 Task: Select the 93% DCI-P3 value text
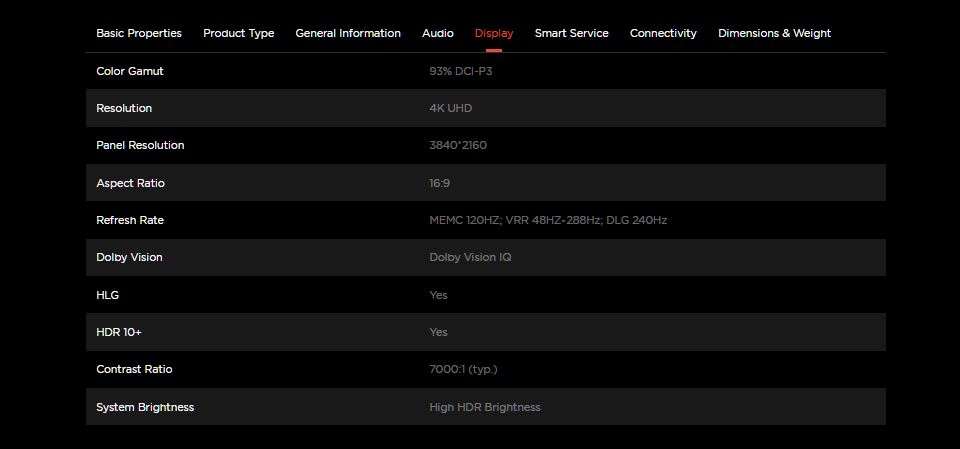[x=461, y=71]
